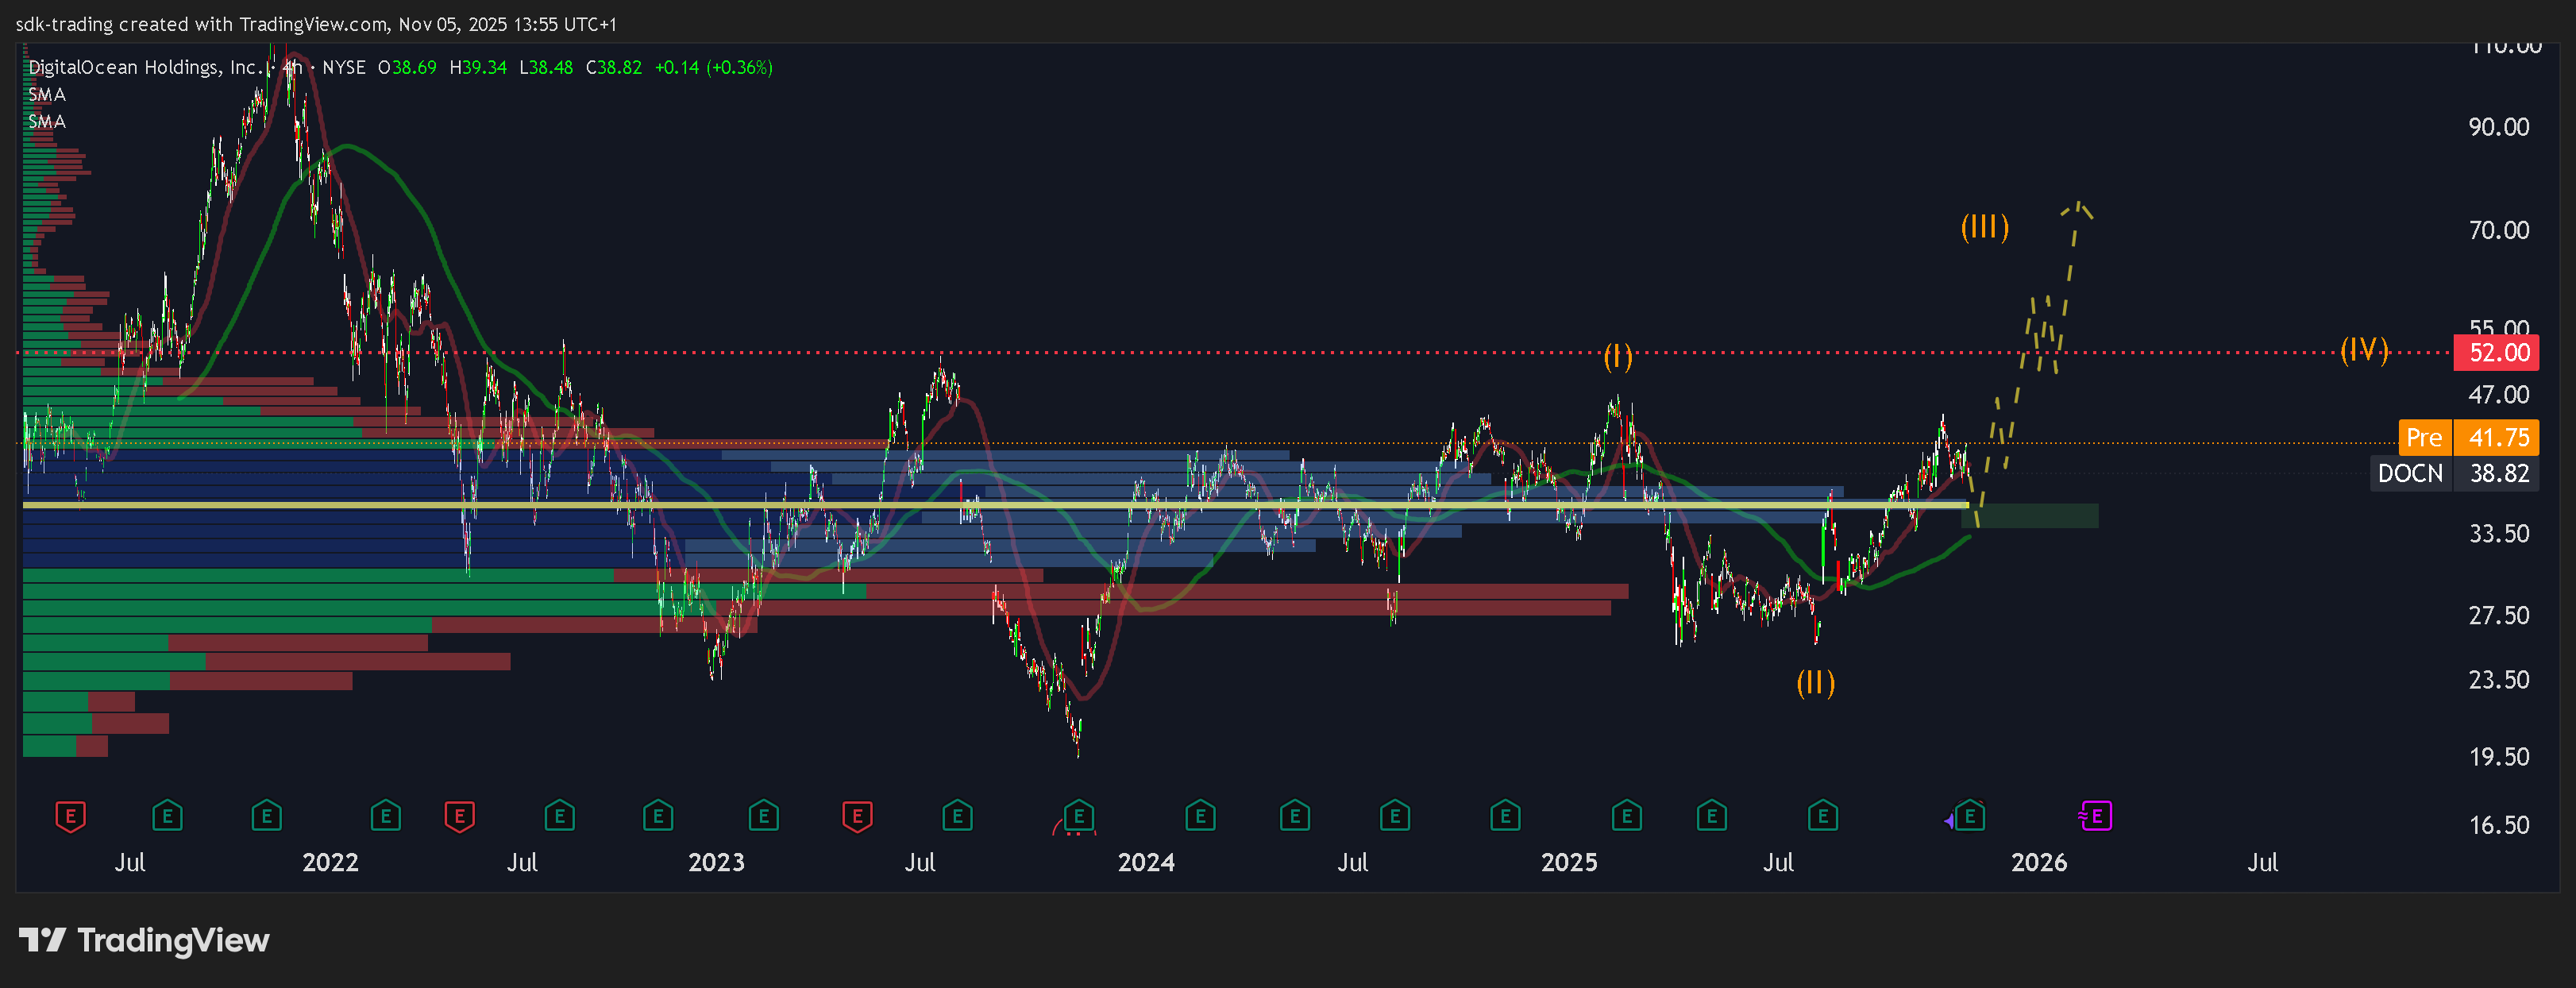2576x988 pixels.
Task: Open the green earnings marker just after Jul 2021
Action: [x=167, y=817]
